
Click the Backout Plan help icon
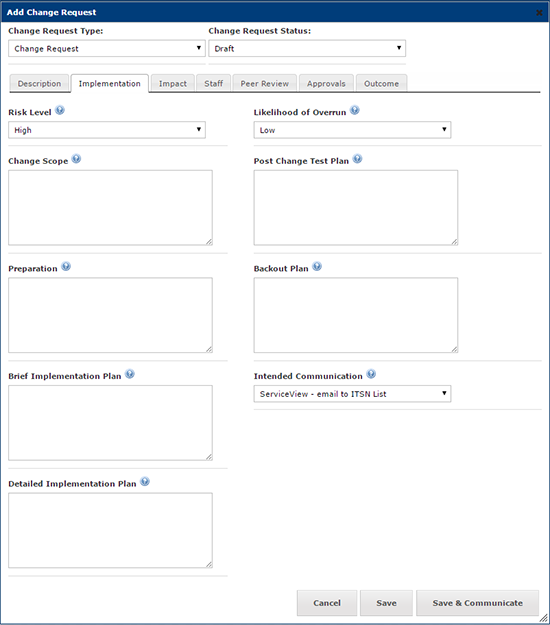[317, 267]
